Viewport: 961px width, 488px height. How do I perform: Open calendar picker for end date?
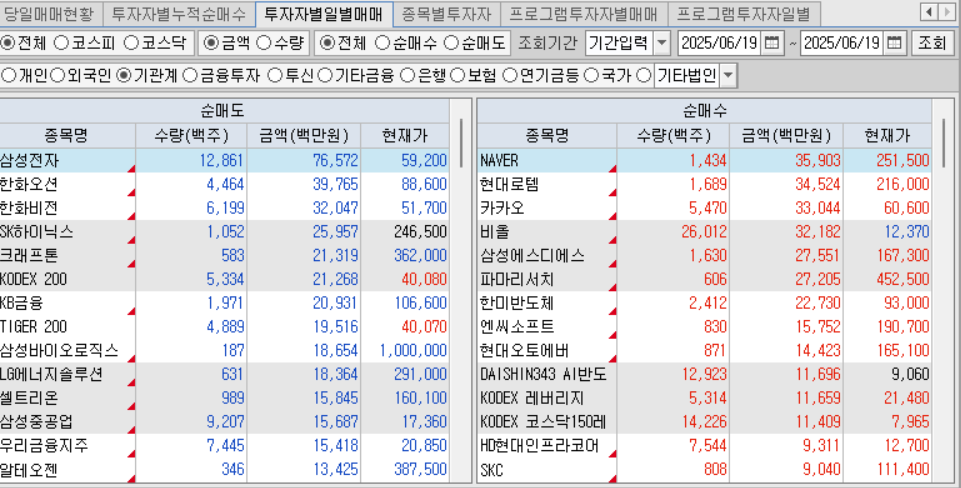click(x=895, y=43)
